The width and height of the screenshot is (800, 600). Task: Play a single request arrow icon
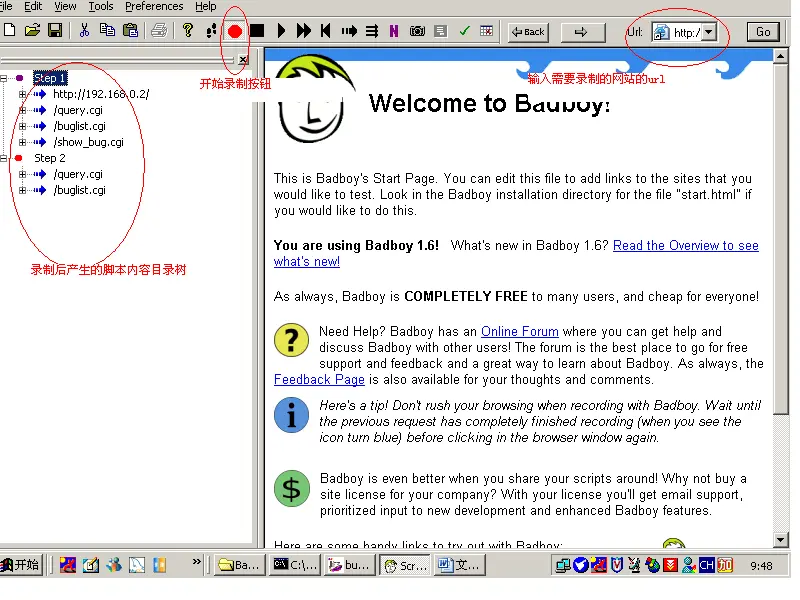(x=349, y=32)
